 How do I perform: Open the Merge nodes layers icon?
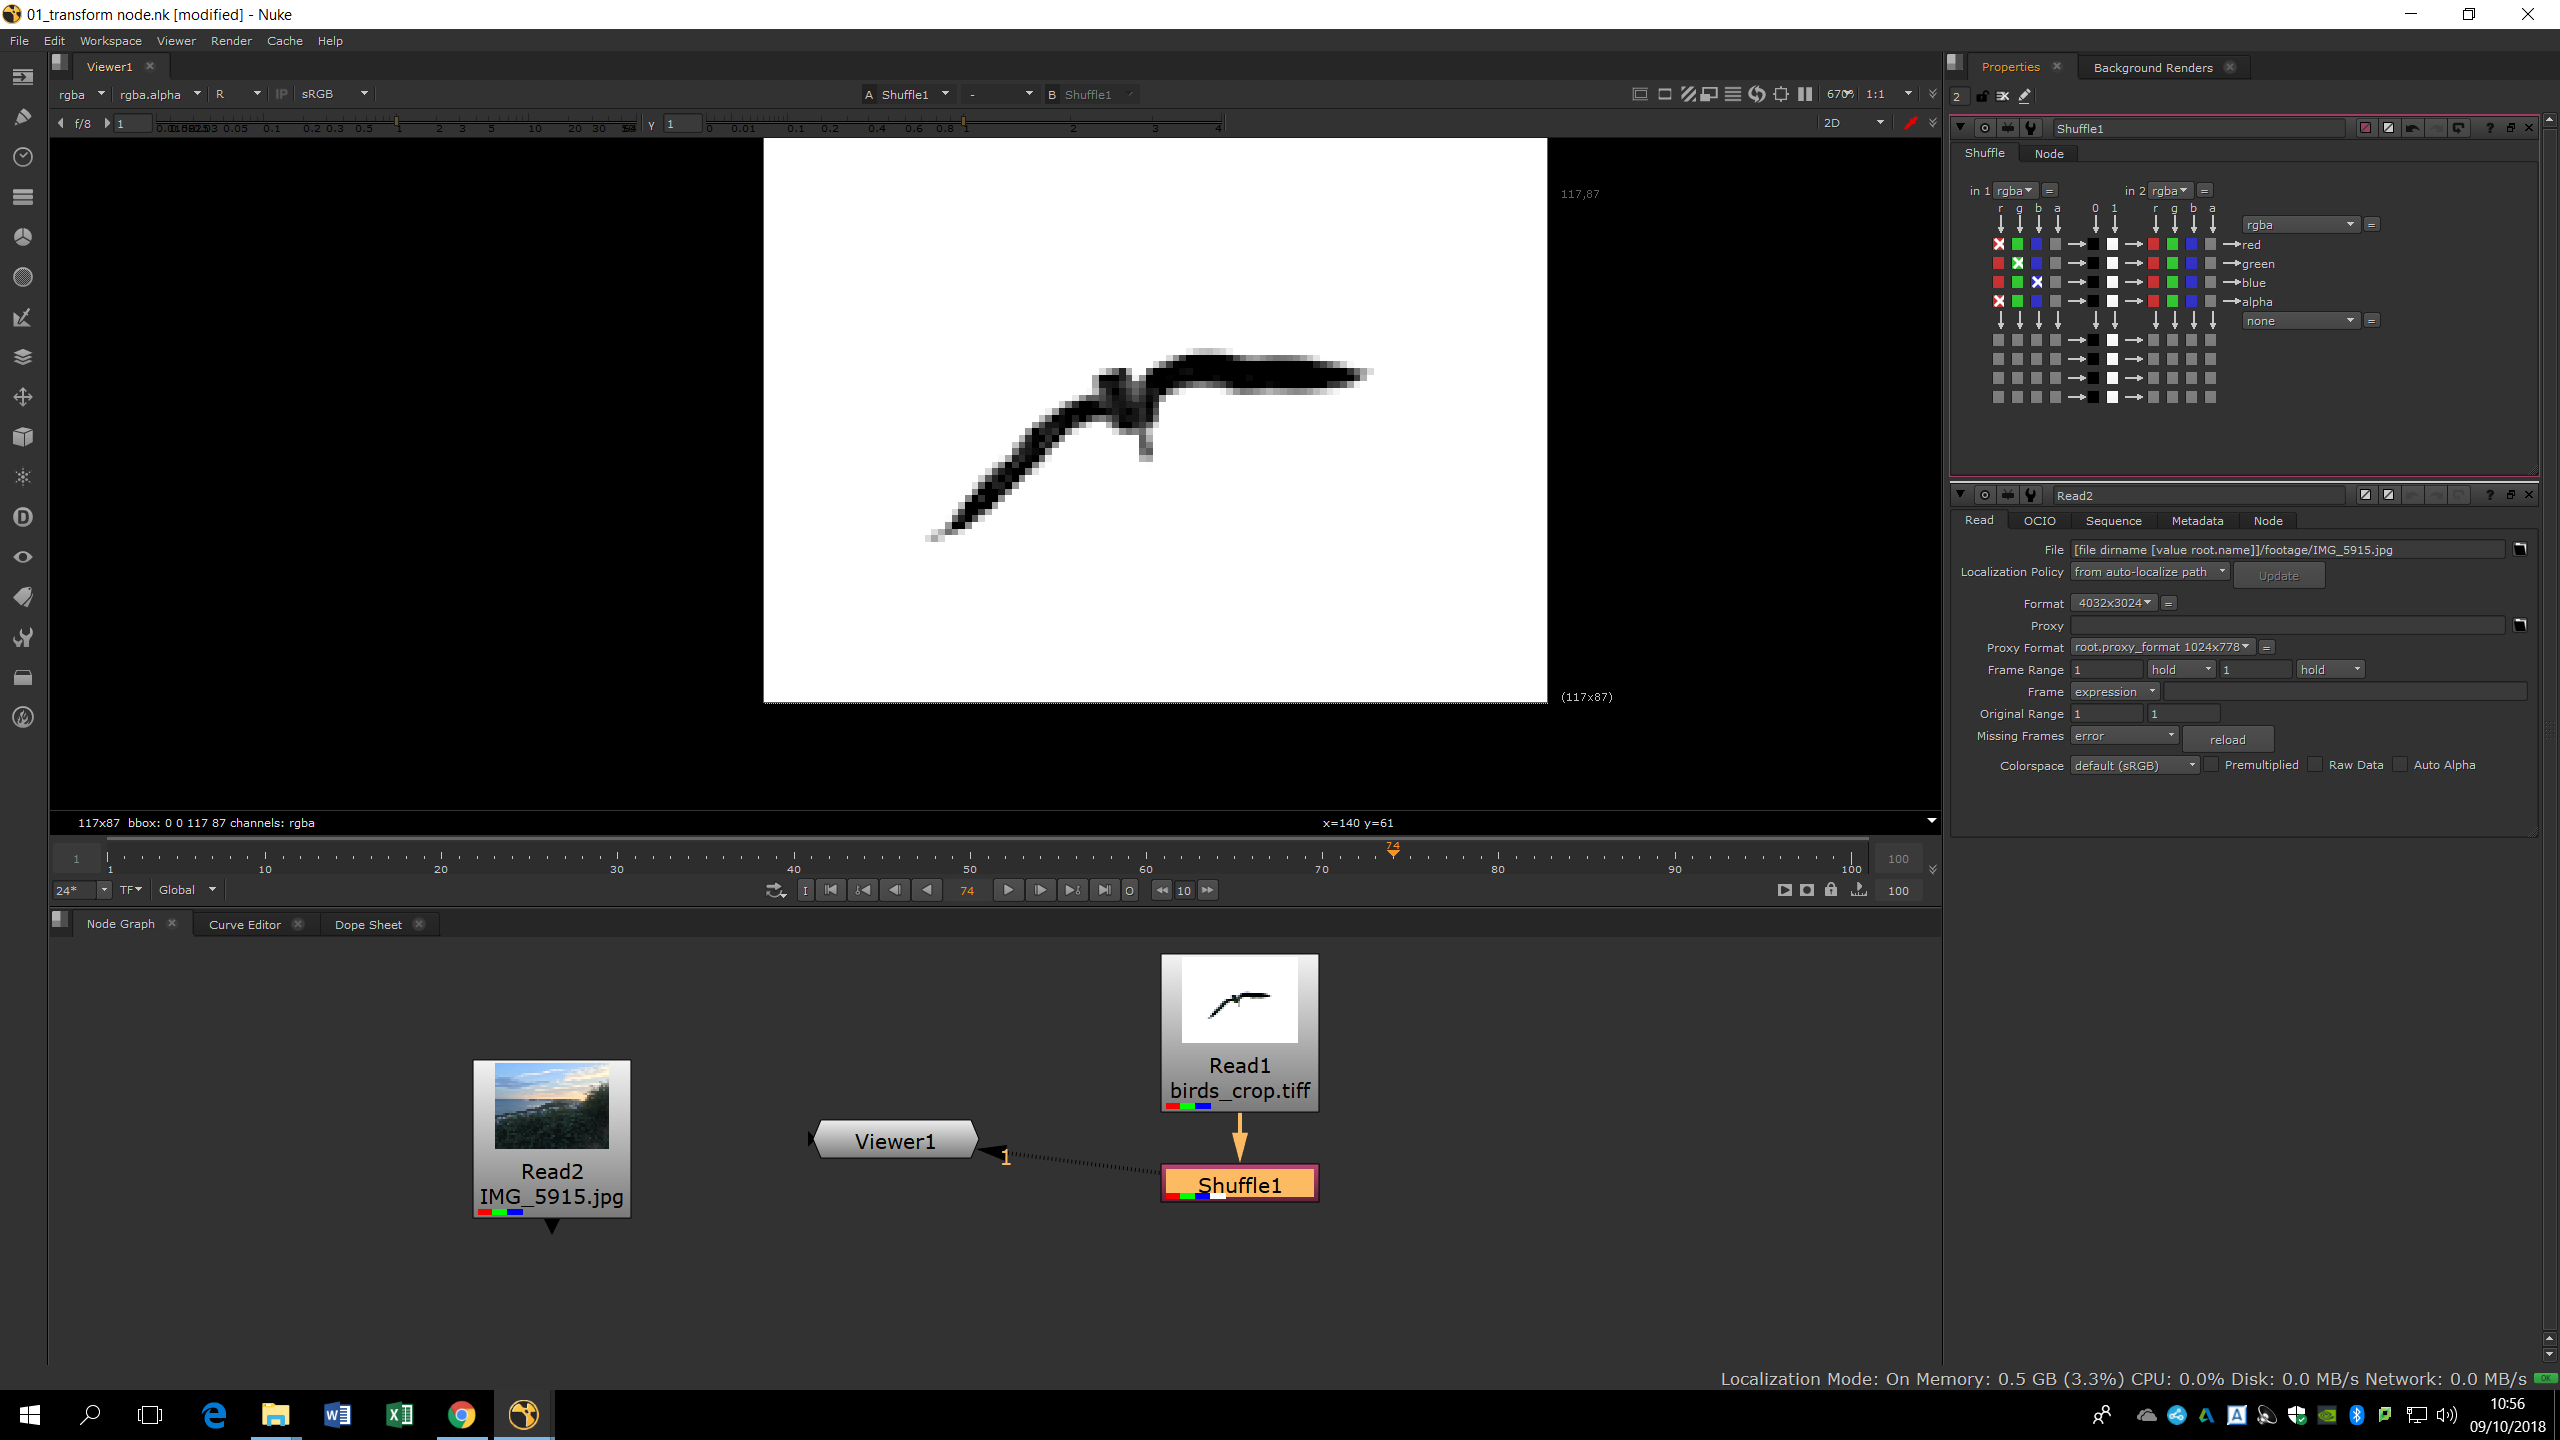[x=22, y=357]
